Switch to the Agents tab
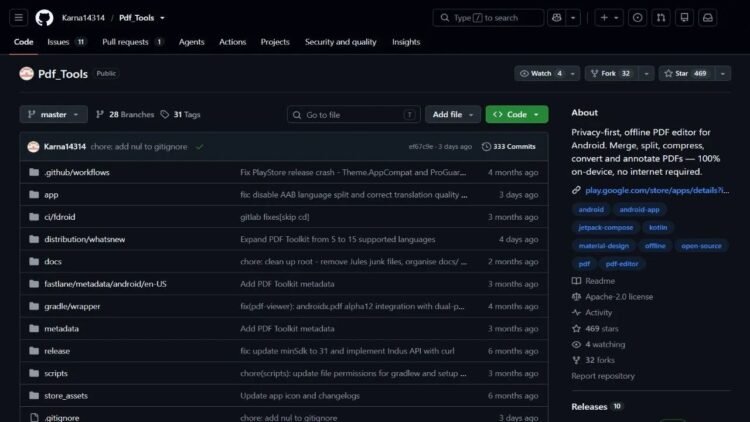750x422 pixels. click(191, 42)
